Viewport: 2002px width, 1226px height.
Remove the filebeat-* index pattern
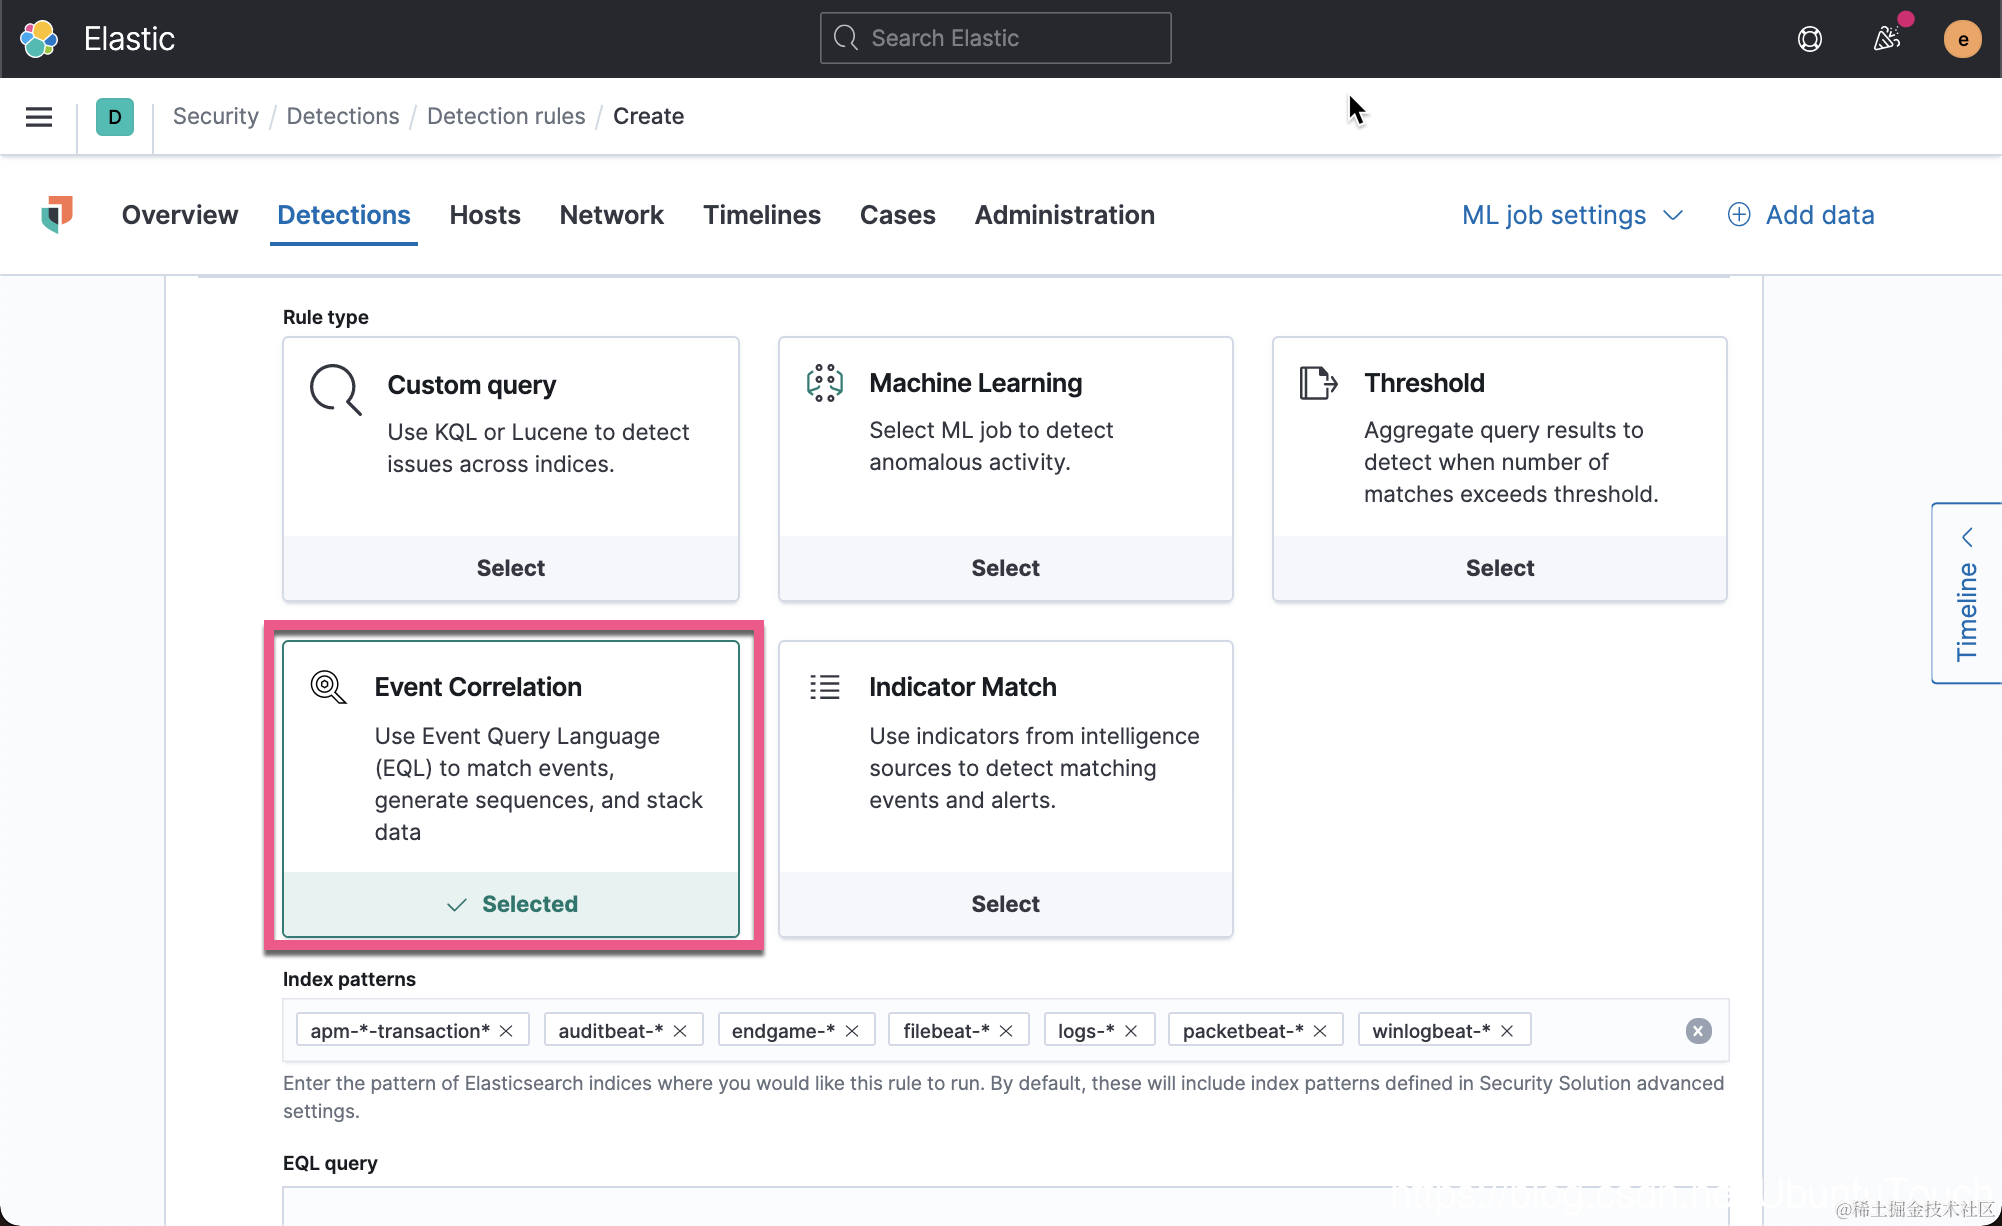tap(1006, 1031)
